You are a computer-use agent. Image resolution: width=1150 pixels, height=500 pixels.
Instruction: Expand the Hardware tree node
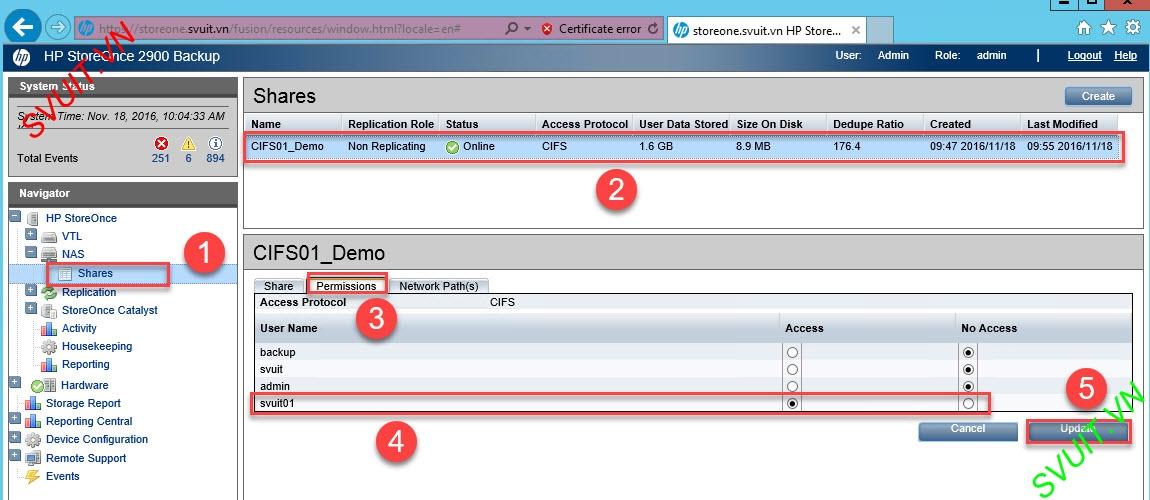click(x=15, y=383)
